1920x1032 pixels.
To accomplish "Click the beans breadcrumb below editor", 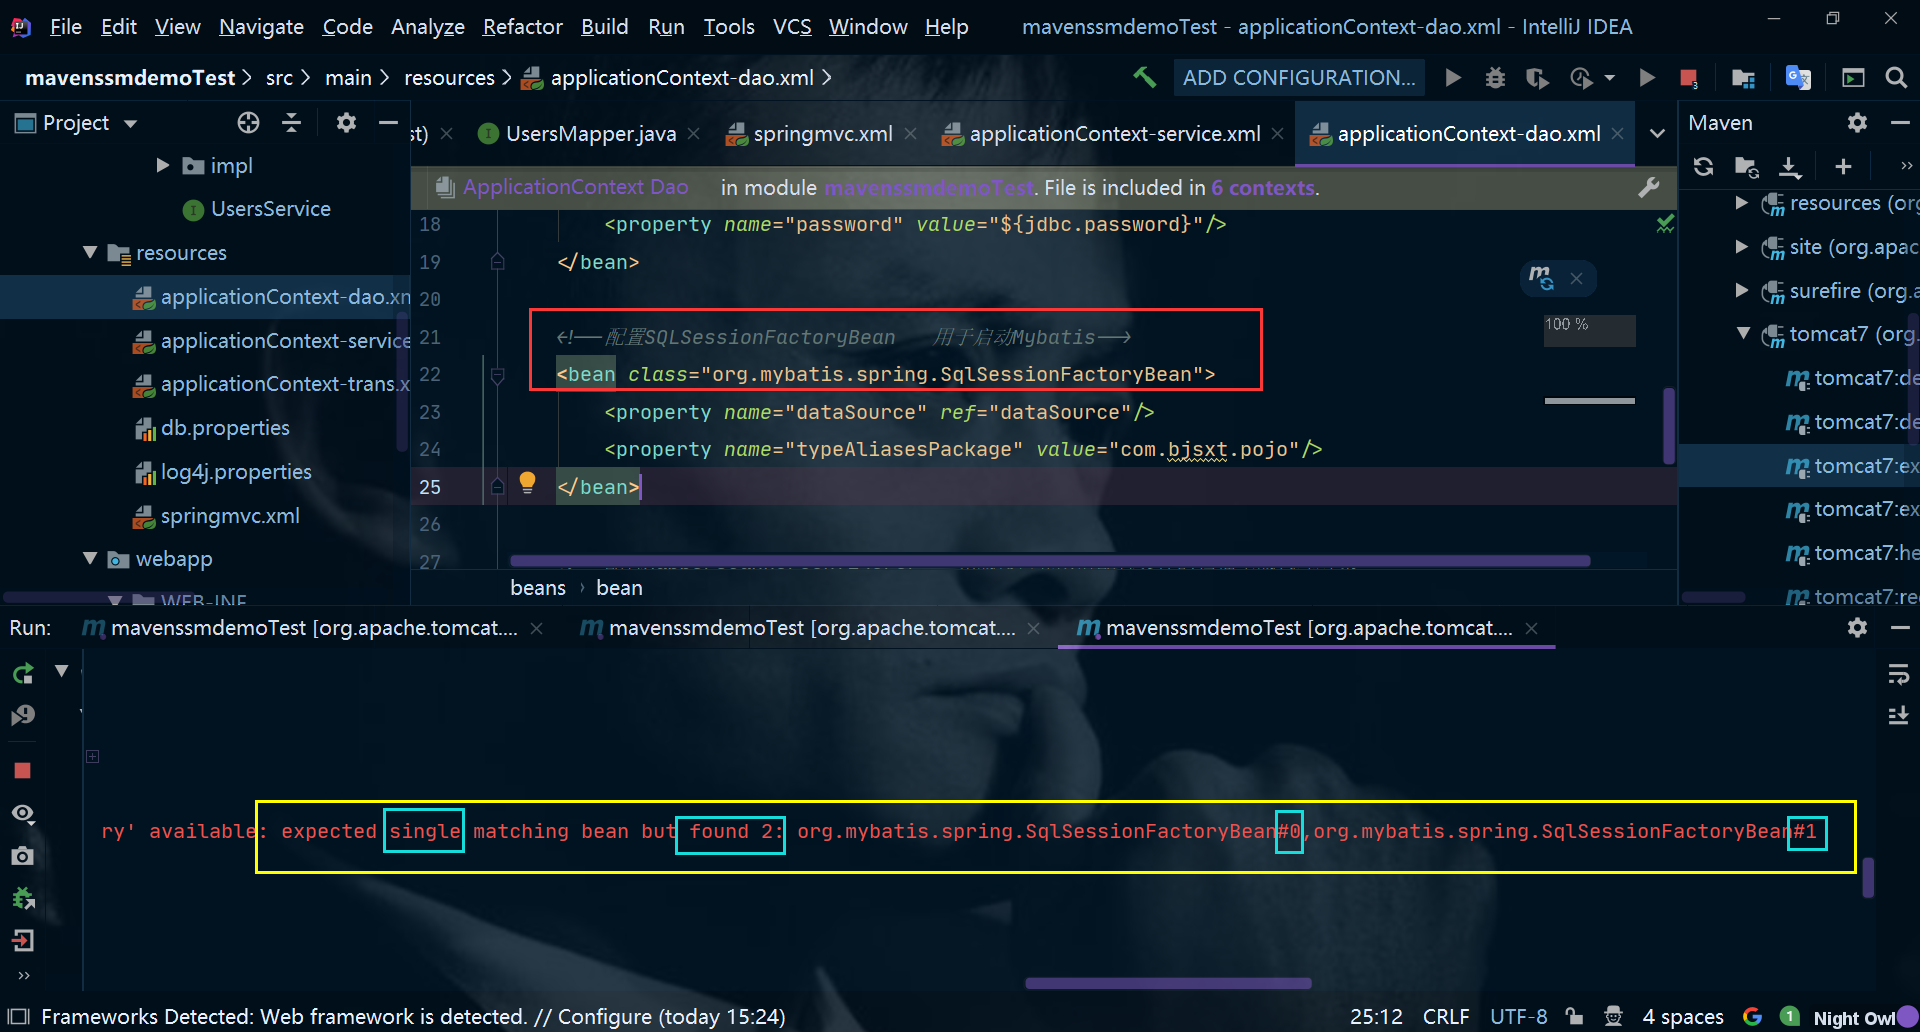I will point(538,587).
